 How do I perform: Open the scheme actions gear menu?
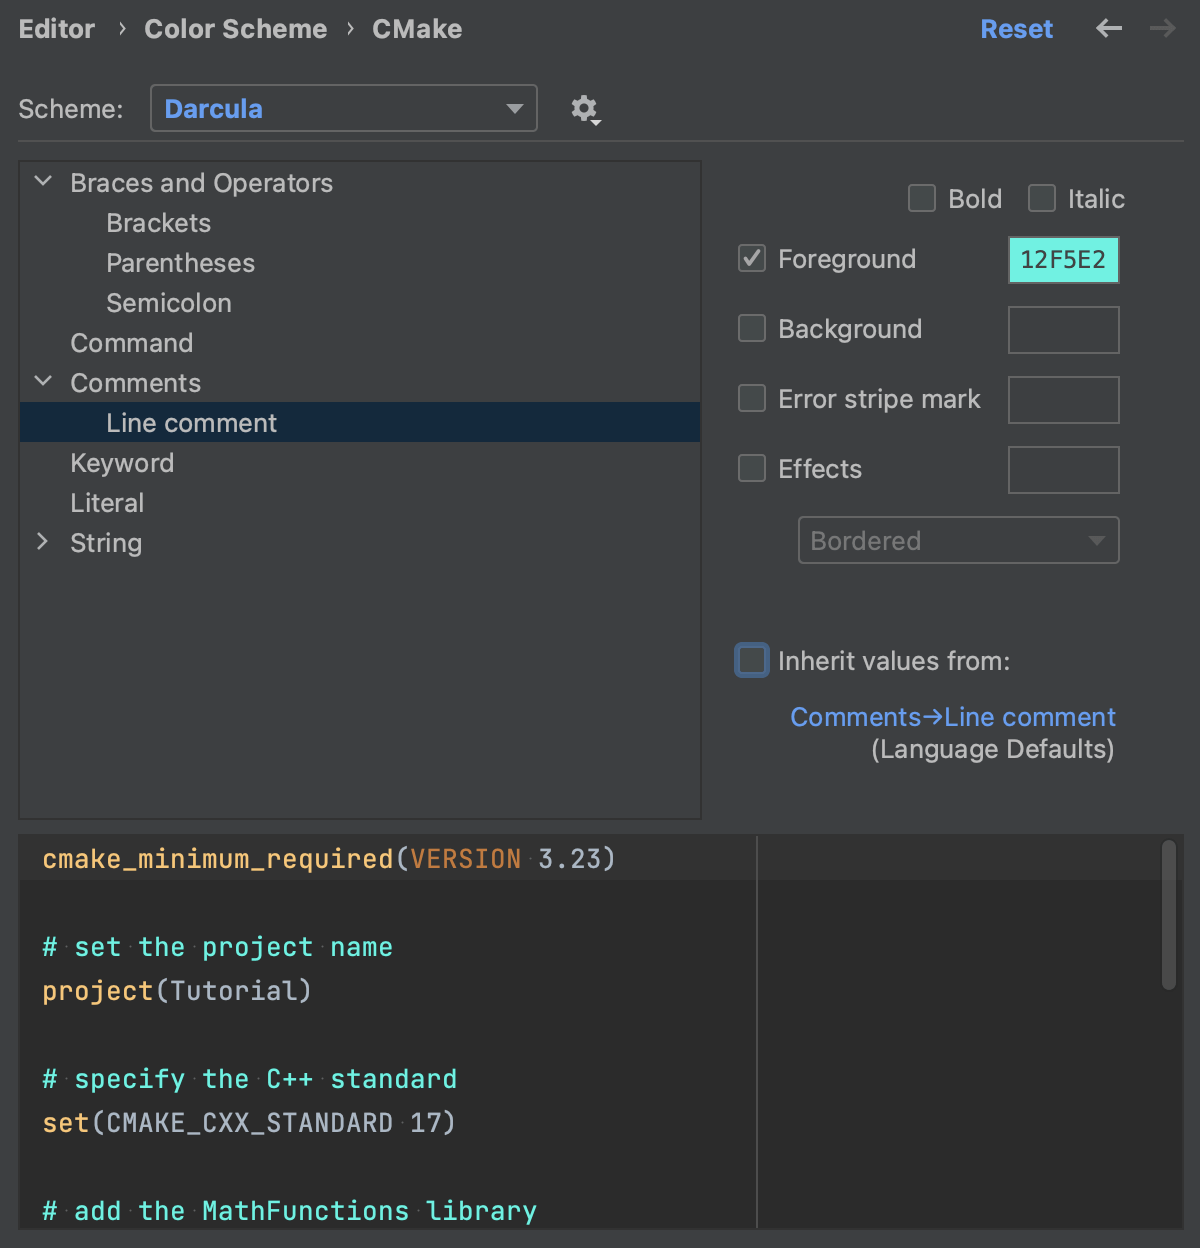[585, 109]
